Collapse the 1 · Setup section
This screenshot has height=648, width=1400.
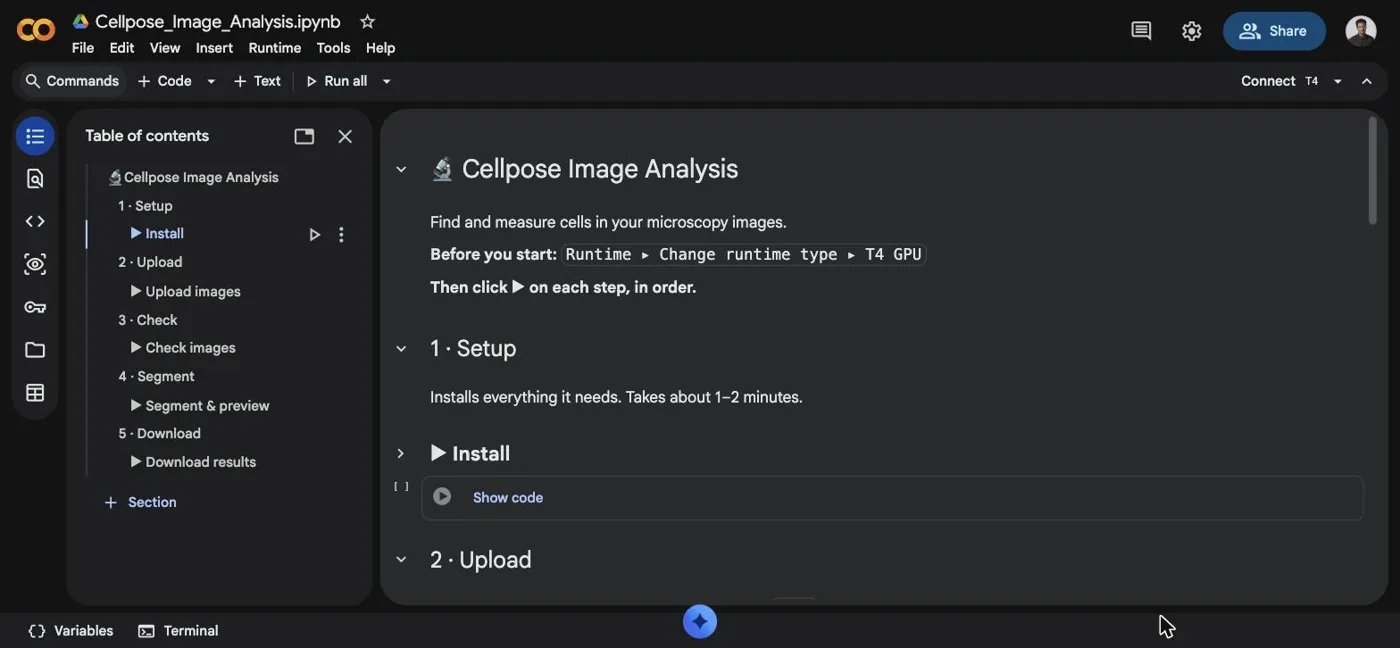click(x=401, y=349)
